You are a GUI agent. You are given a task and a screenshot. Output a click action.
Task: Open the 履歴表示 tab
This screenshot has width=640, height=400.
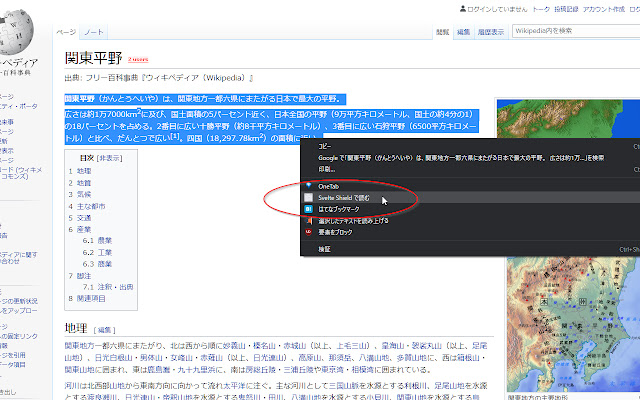[491, 32]
